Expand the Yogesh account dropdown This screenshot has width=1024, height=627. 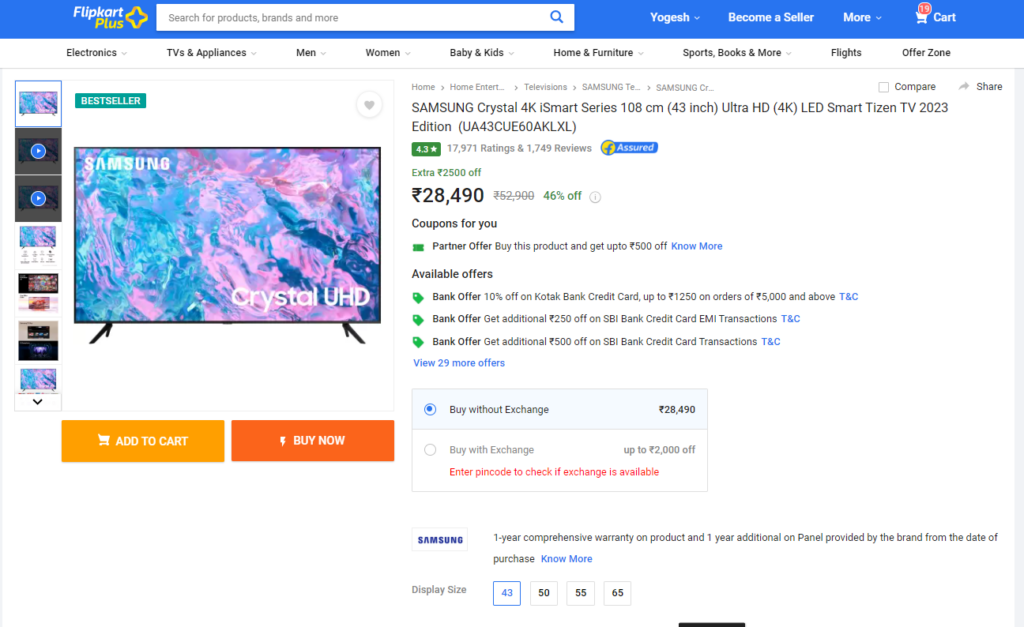click(675, 18)
